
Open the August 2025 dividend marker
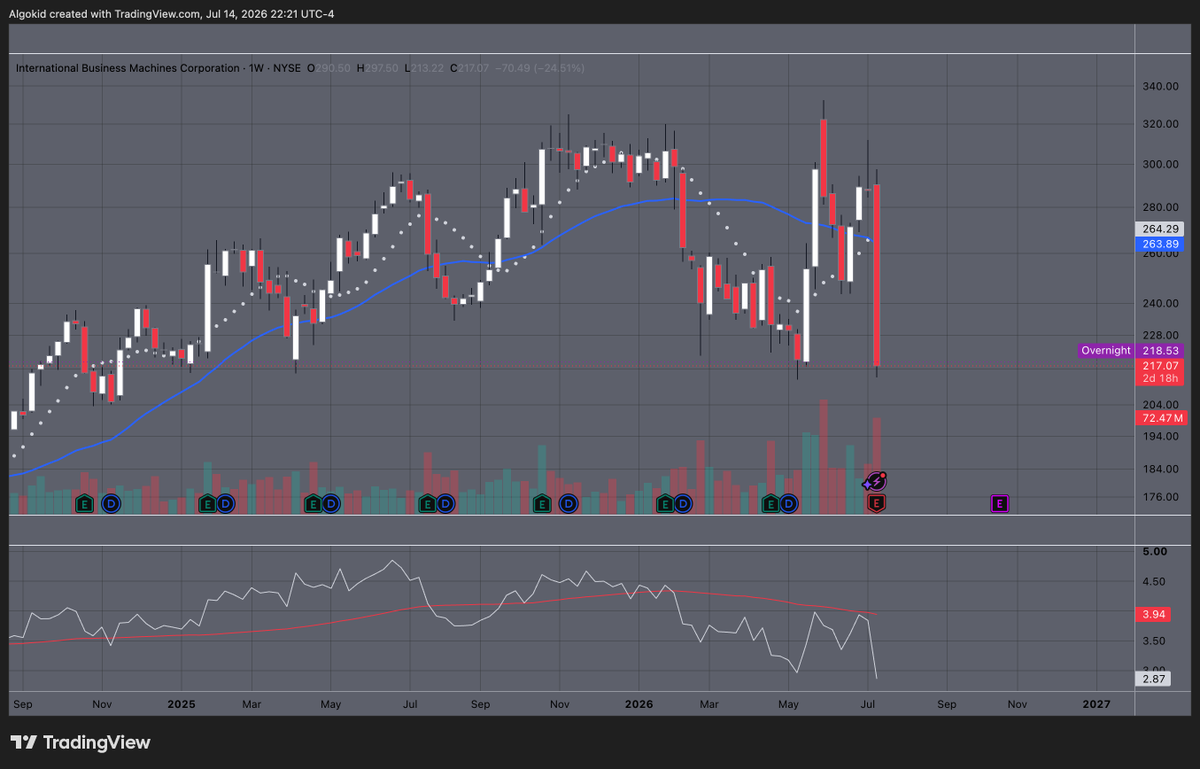pos(445,504)
